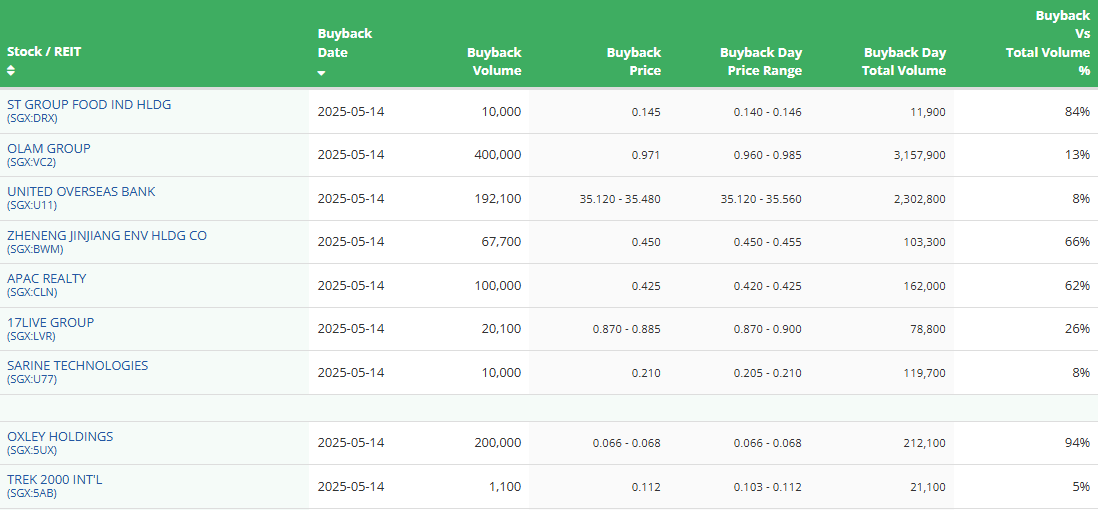Image resolution: width=1099 pixels, height=510 pixels.
Task: Select ticker code (SGX:CLN)
Action: (x=32, y=292)
